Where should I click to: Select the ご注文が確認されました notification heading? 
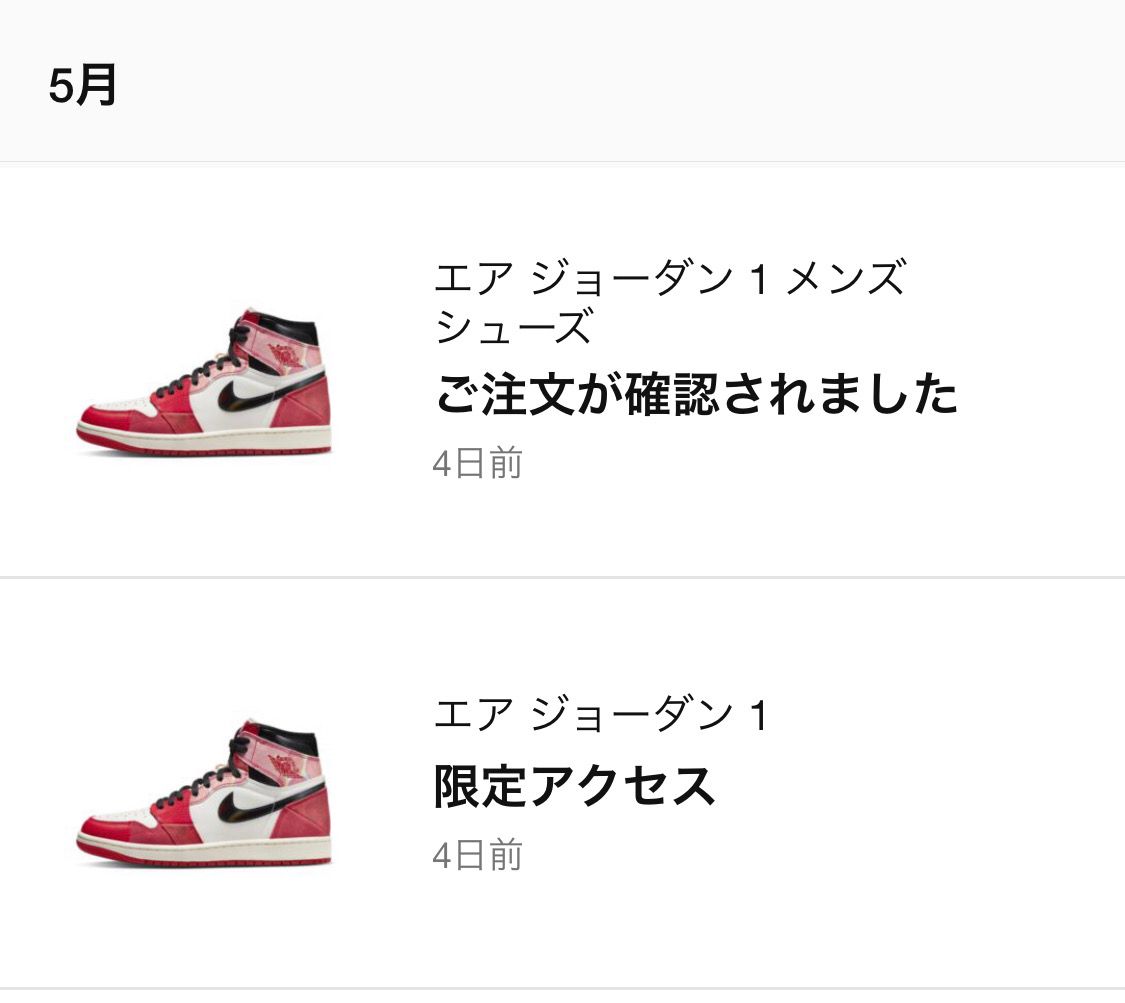click(x=696, y=394)
